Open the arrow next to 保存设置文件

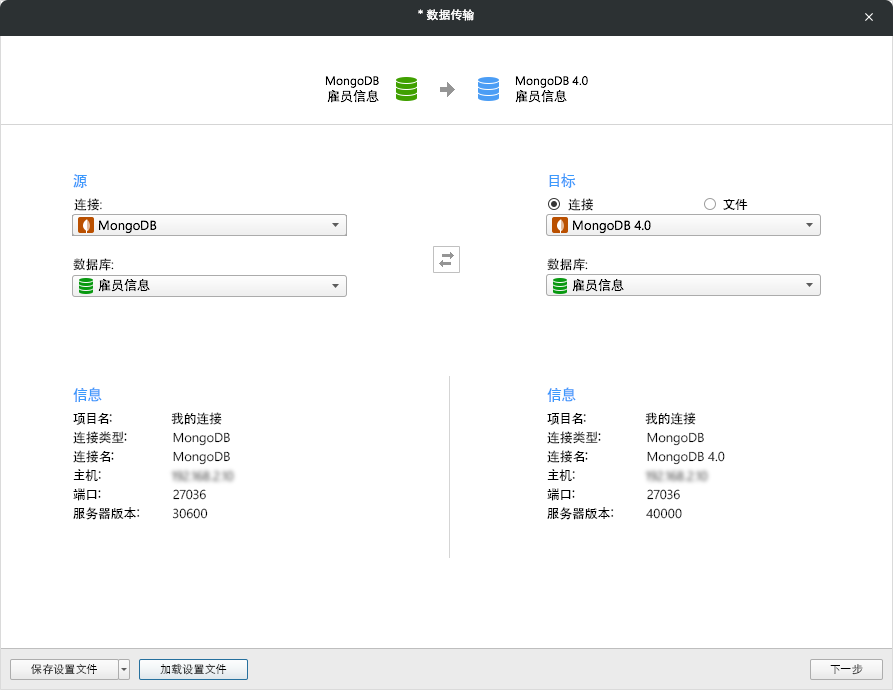pos(124,670)
